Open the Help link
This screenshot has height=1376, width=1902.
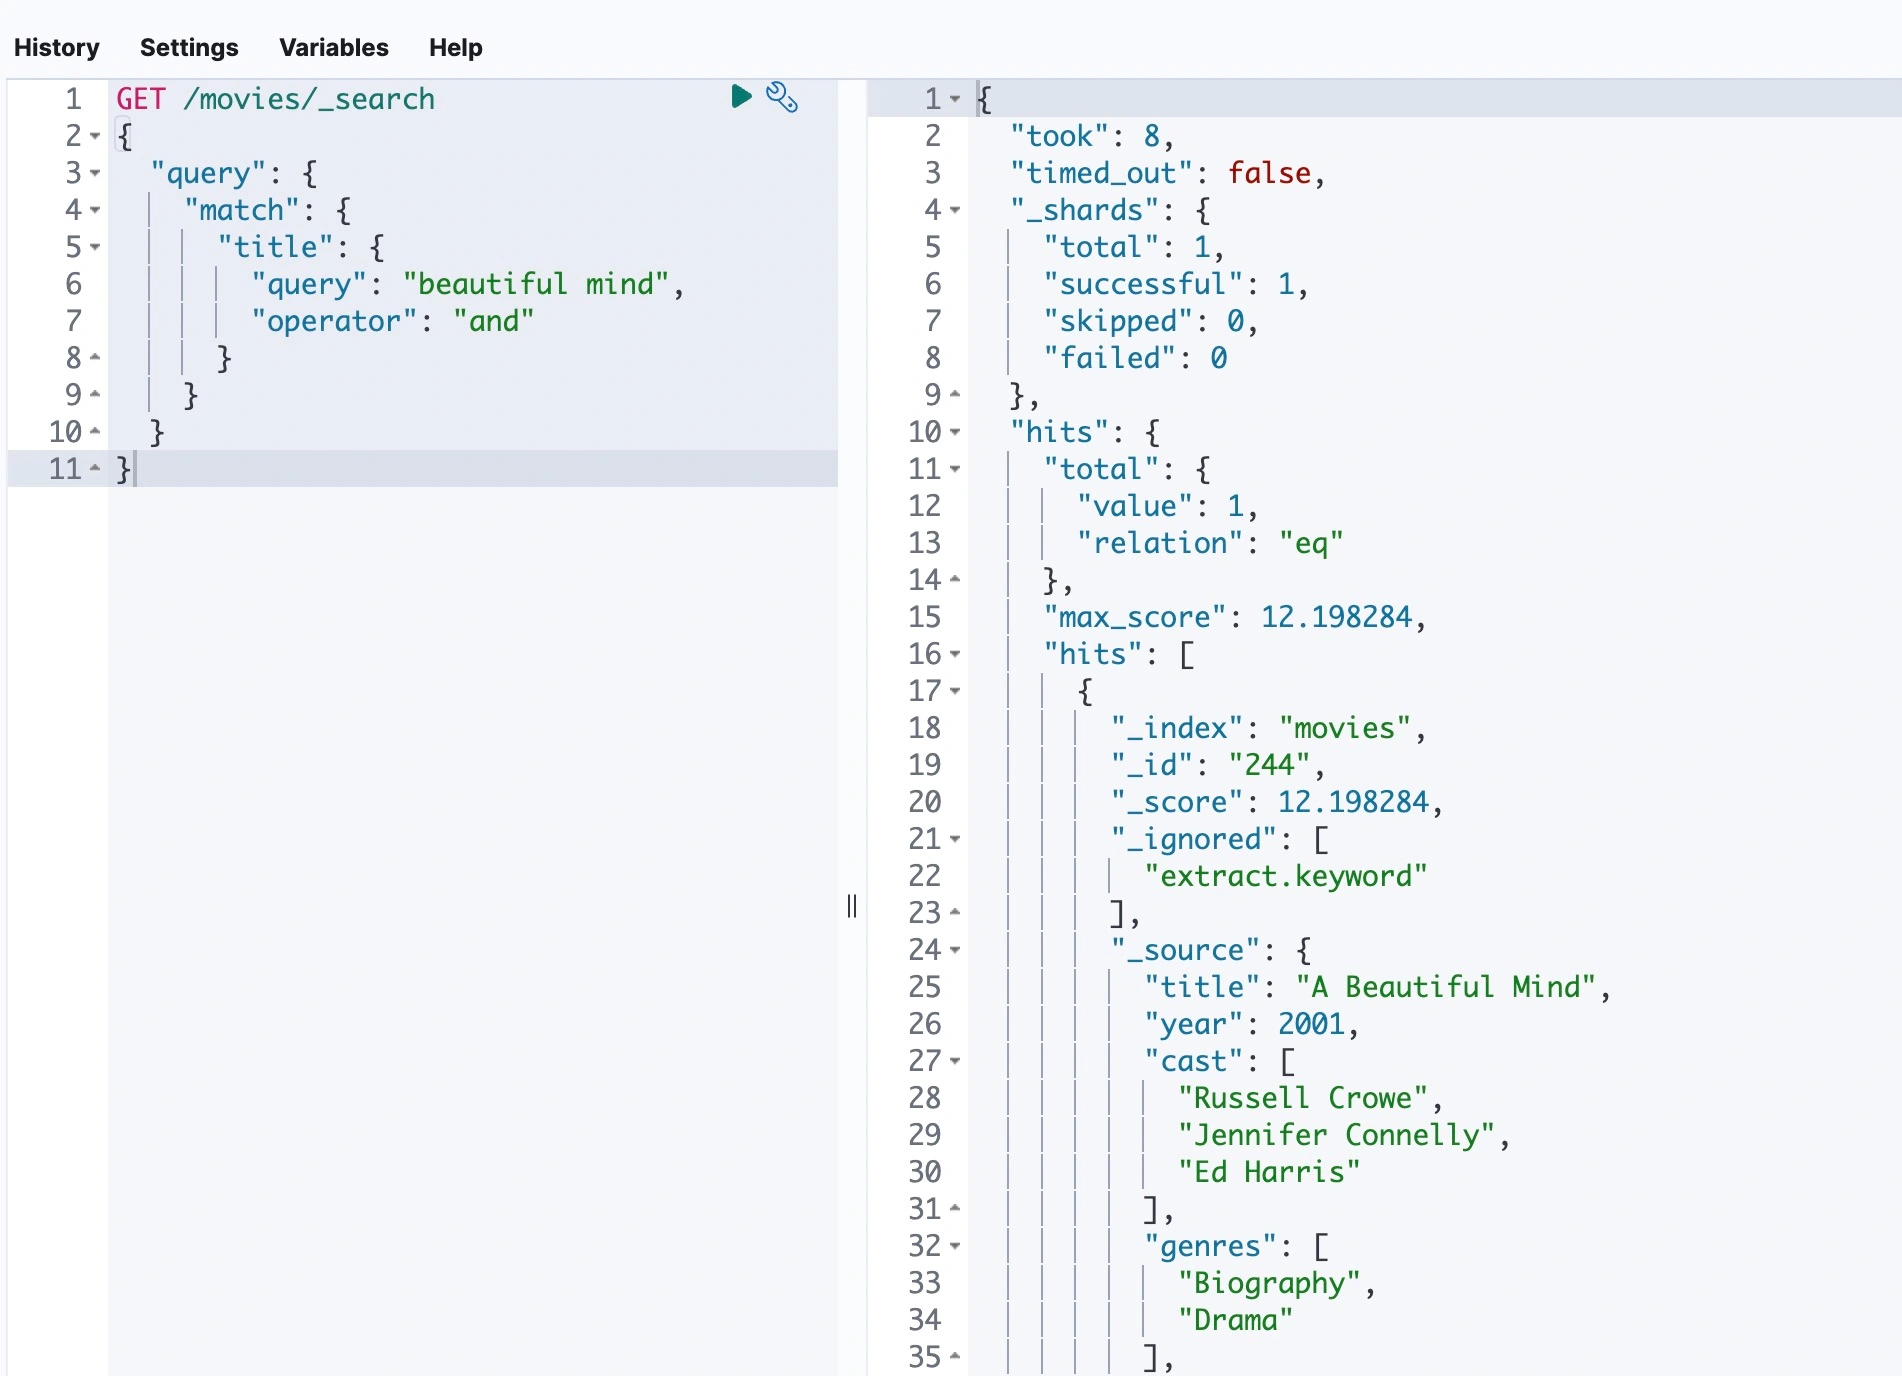455,48
